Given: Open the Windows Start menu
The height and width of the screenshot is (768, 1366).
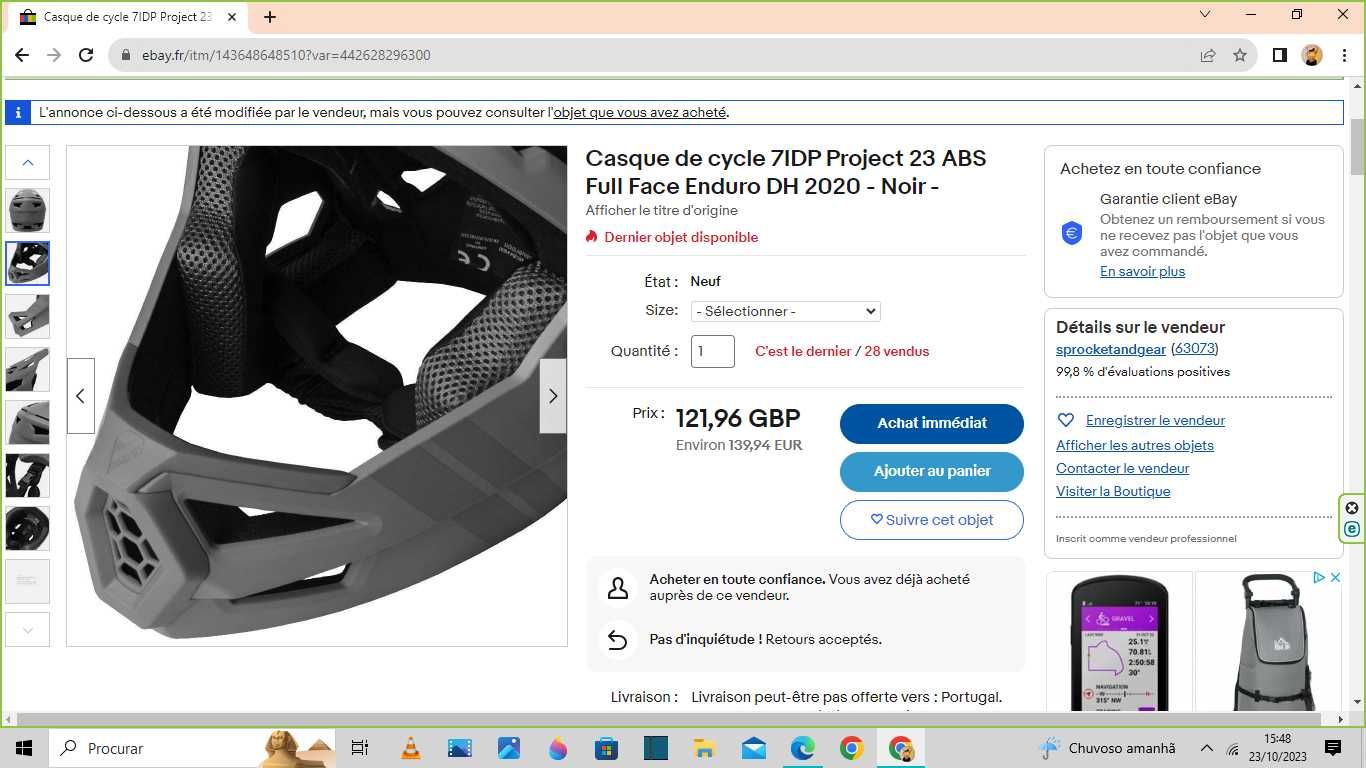Looking at the screenshot, I should point(24,748).
